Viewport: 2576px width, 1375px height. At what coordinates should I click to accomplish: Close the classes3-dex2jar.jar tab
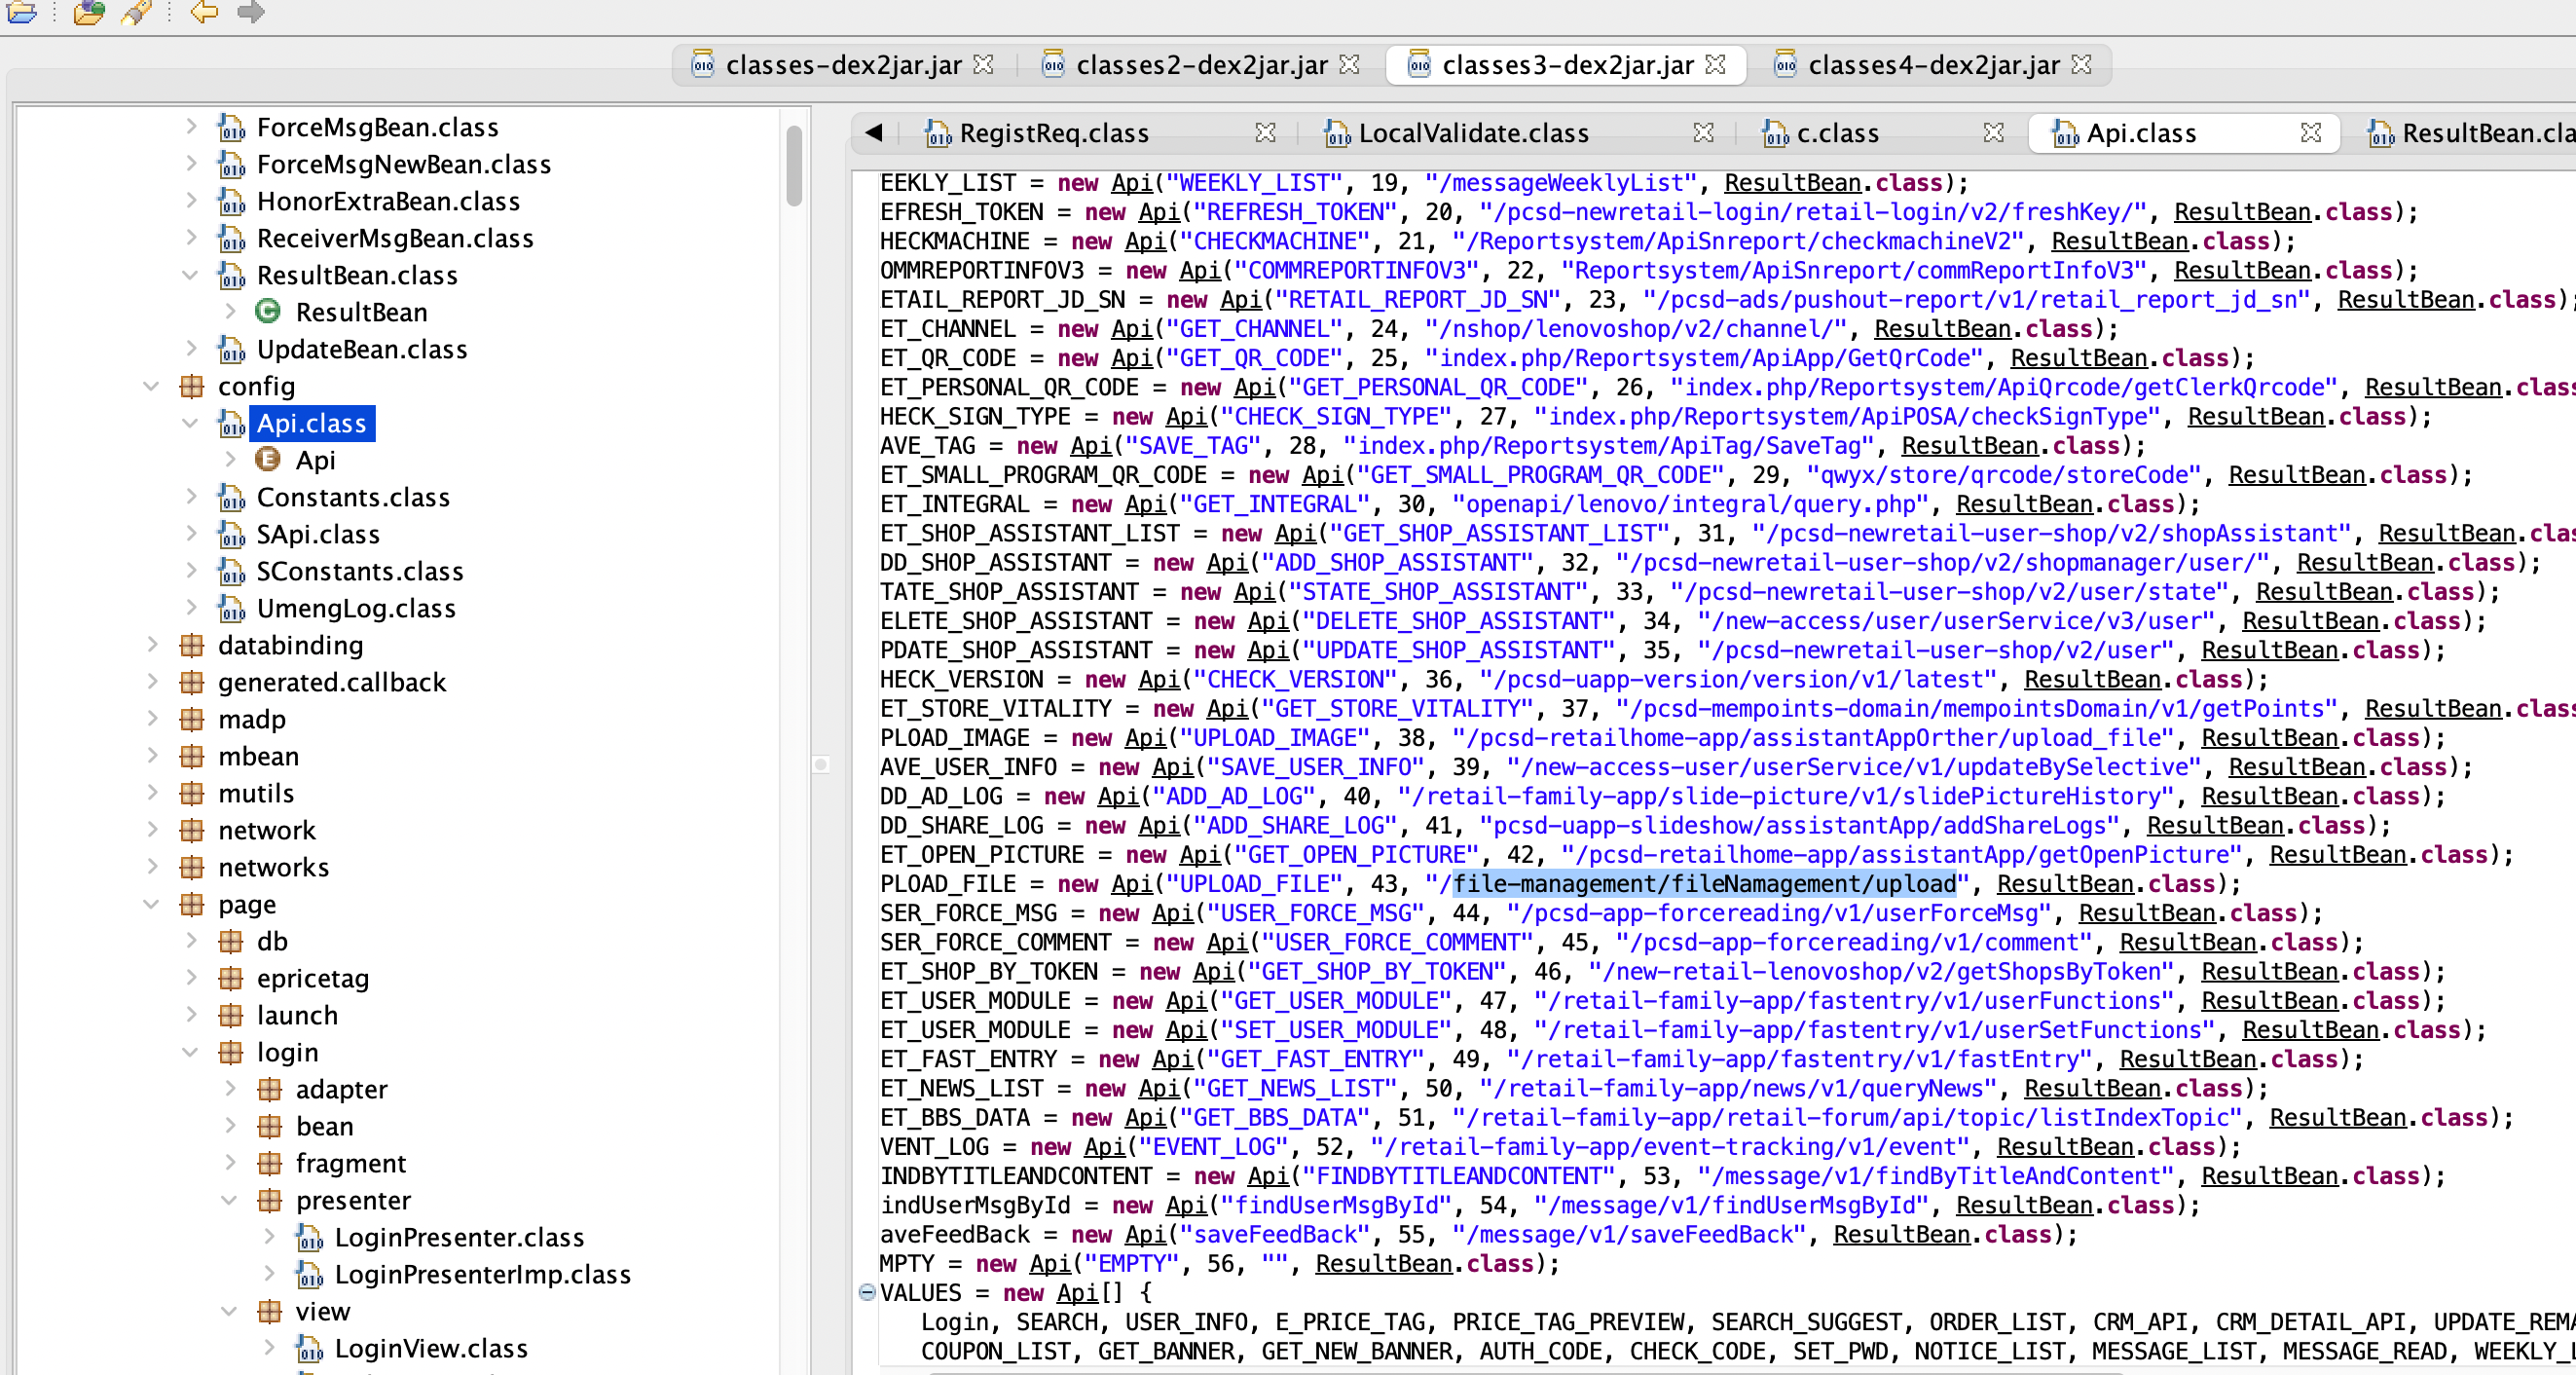(x=1716, y=65)
